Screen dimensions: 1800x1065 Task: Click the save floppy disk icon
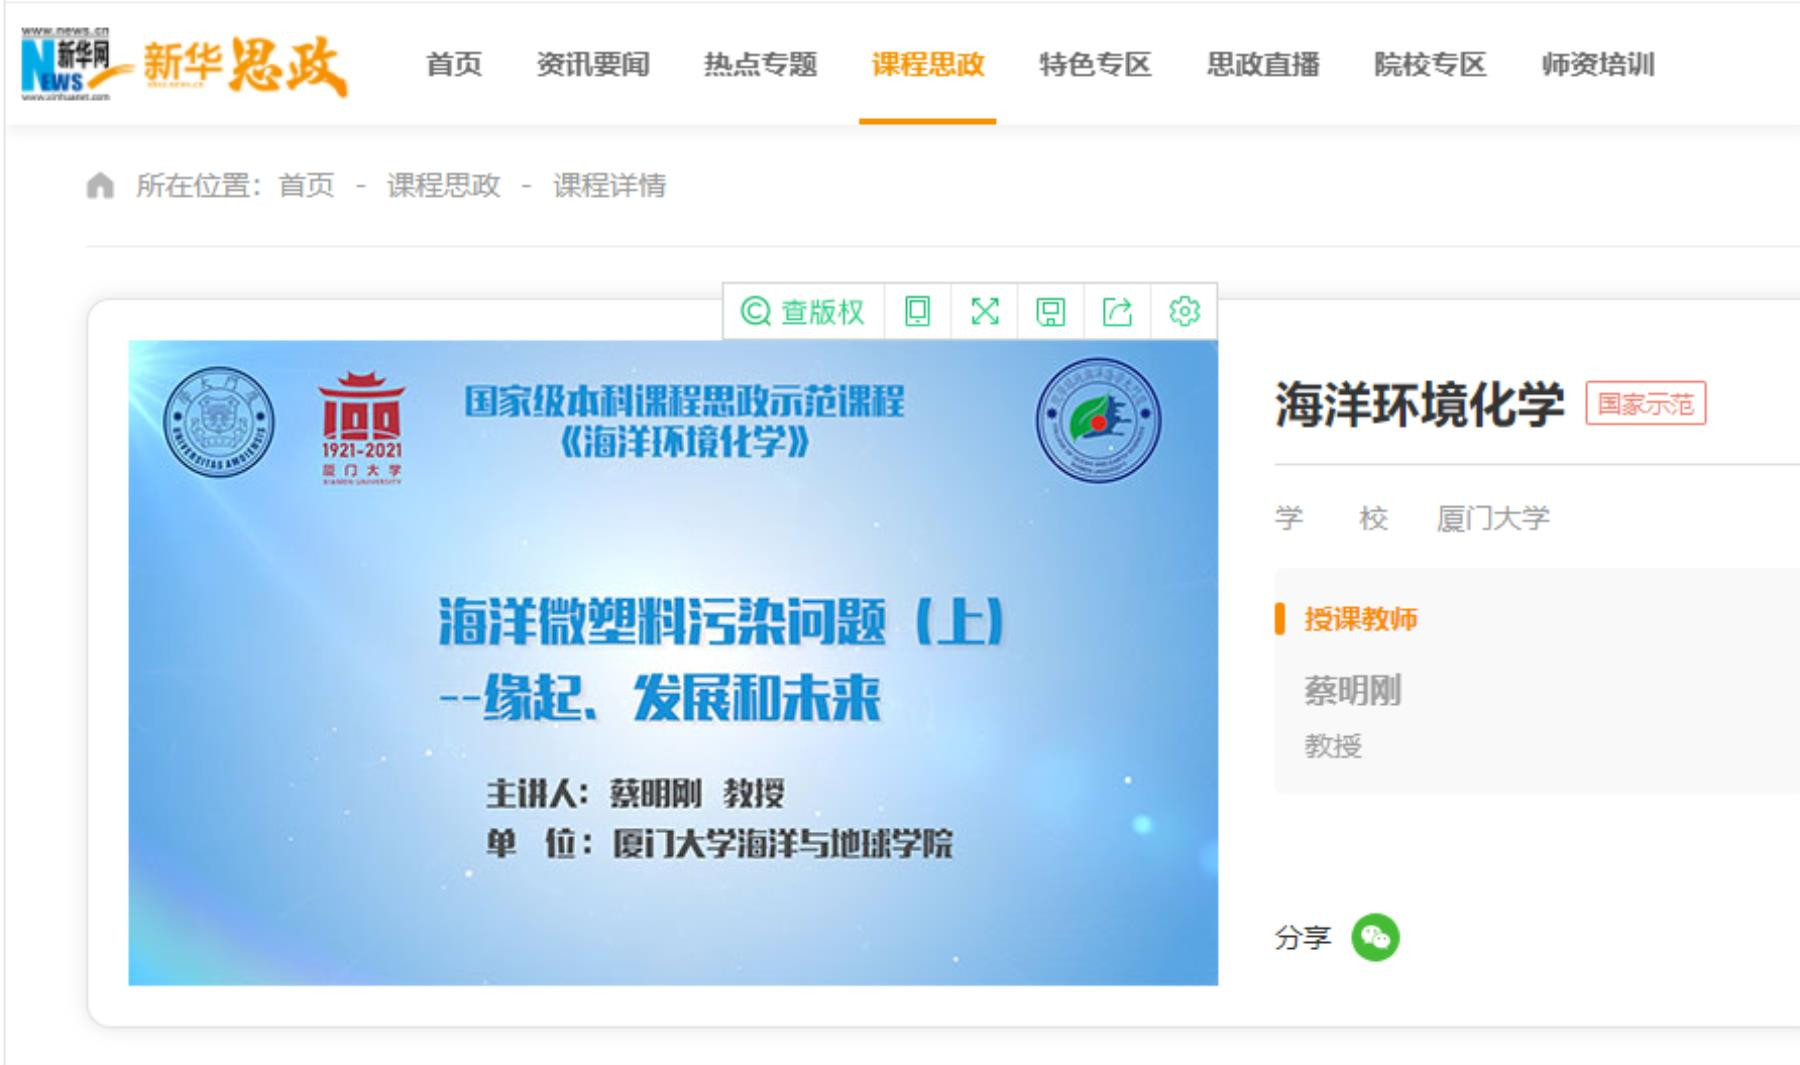1050,312
